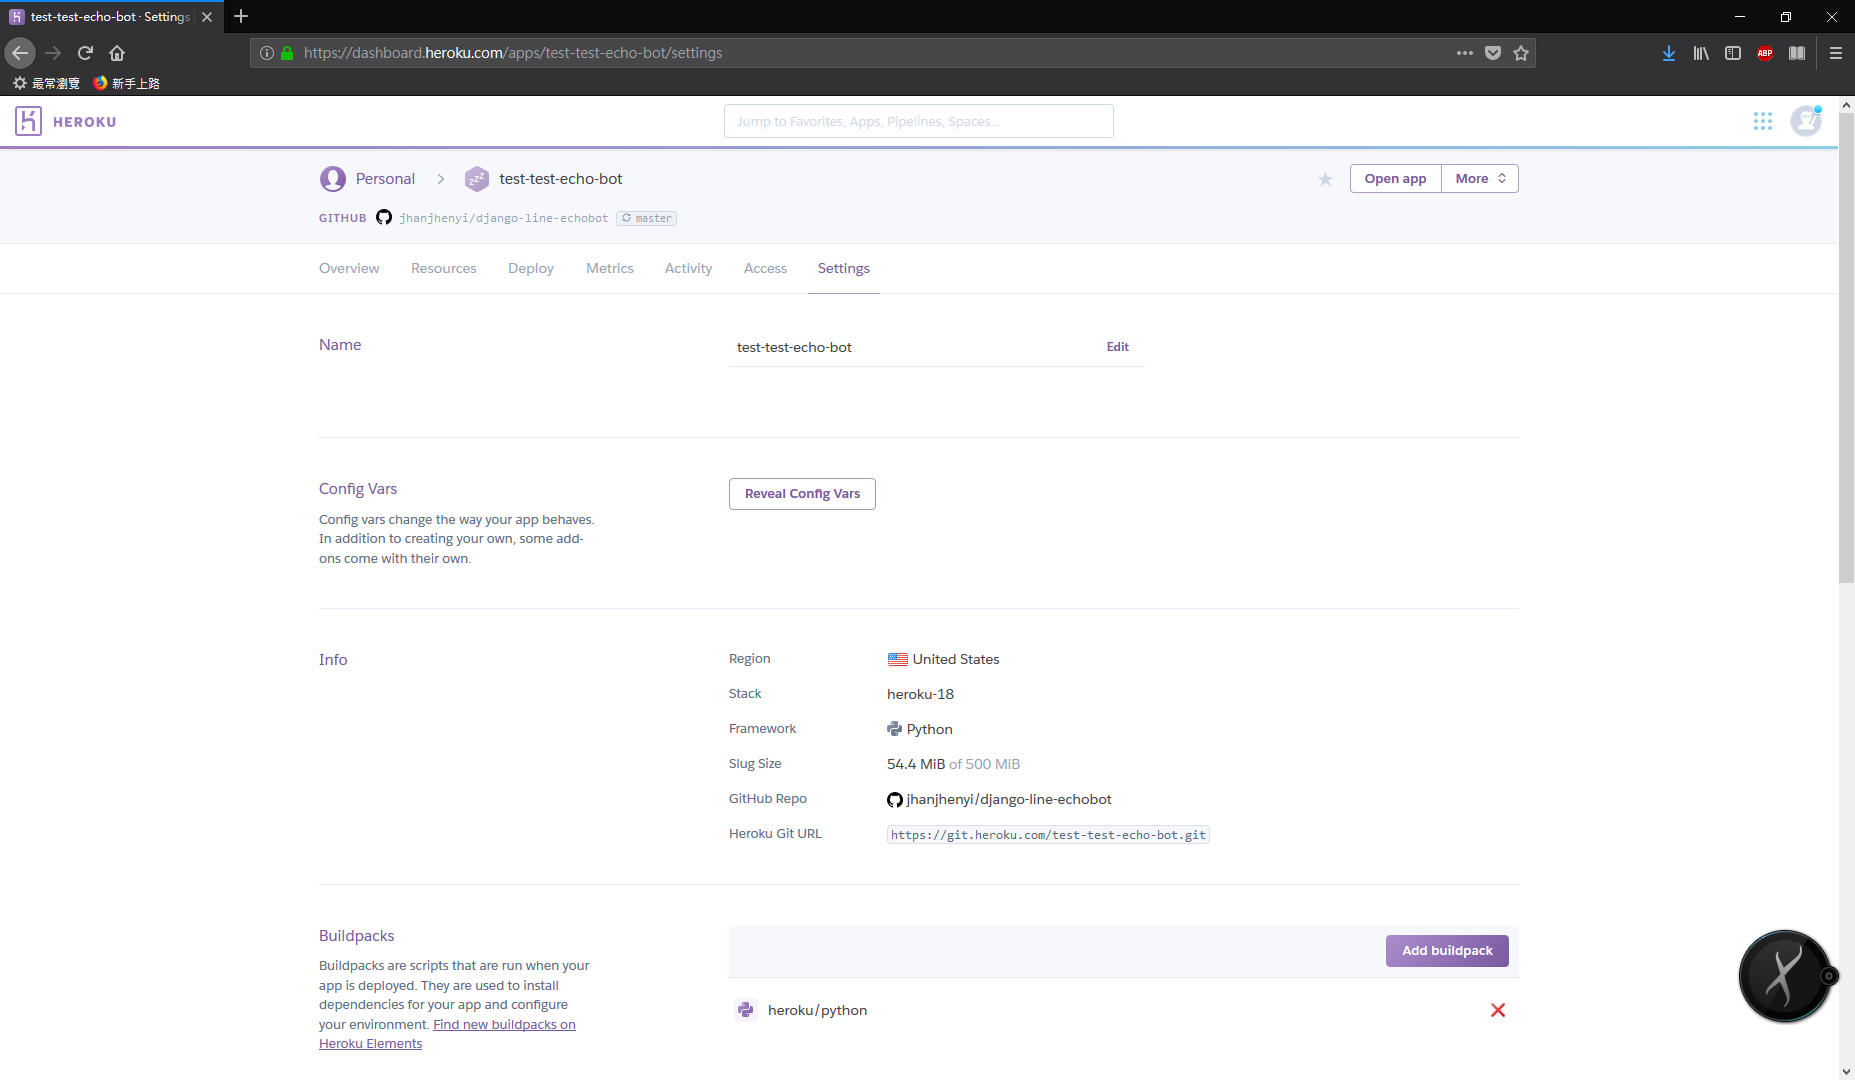The image size is (1855, 1080).
Task: Open new browser tab
Action: pos(241,16)
